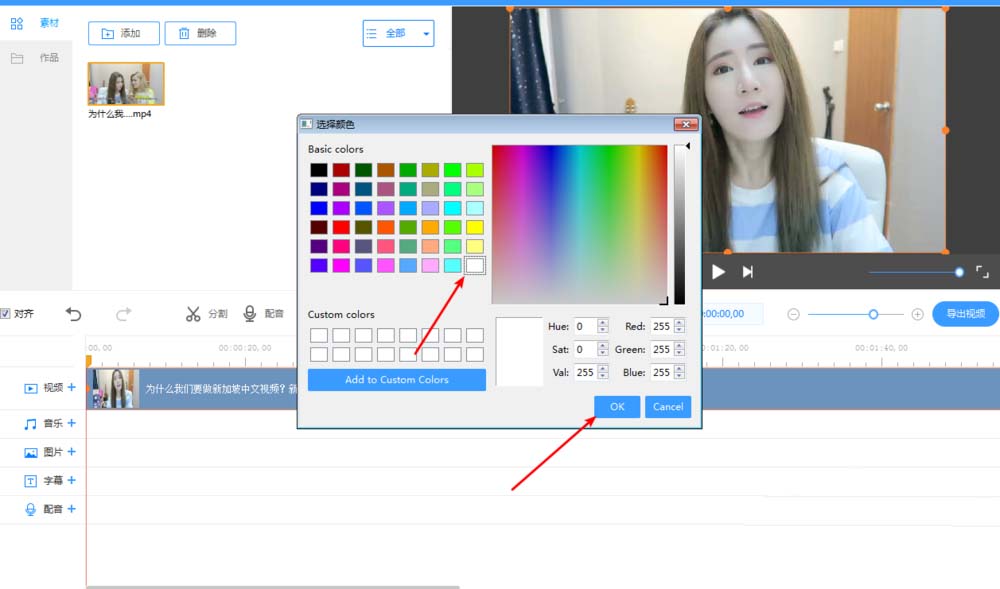1000x589 pixels.
Task: Click timeline zoom out minus icon
Action: [793, 314]
